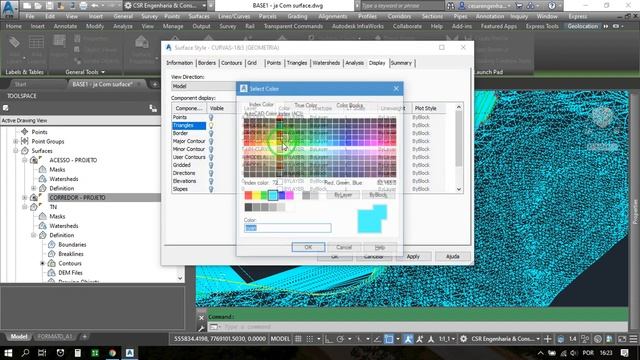Click the ByLayer button

pyautogui.click(x=343, y=195)
